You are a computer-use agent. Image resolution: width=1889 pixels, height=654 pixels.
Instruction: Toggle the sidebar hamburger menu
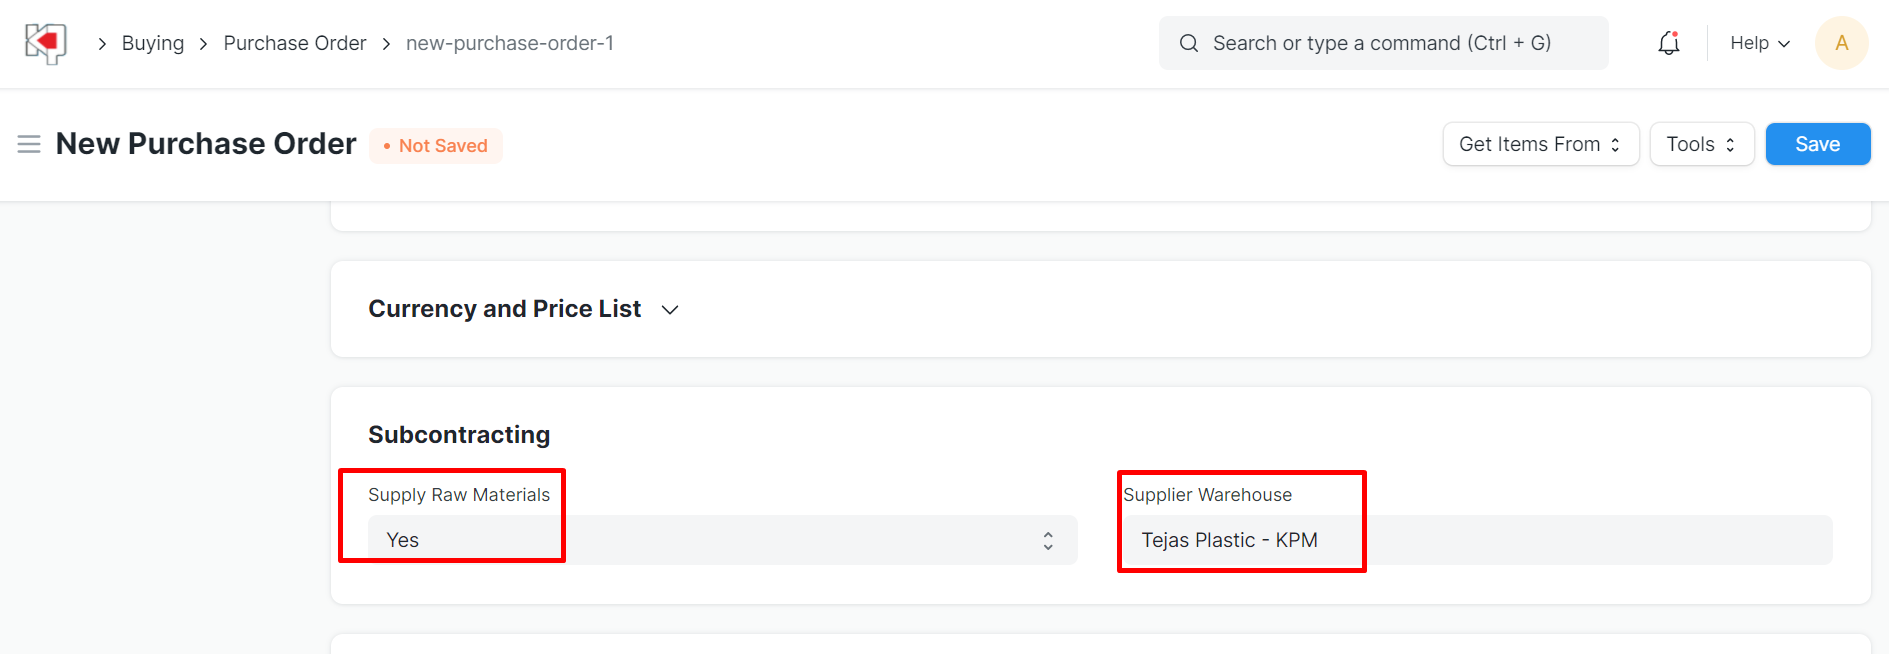tap(29, 144)
